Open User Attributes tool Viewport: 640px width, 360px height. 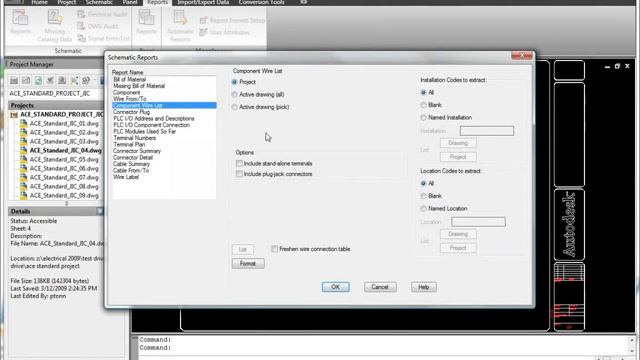[x=224, y=32]
